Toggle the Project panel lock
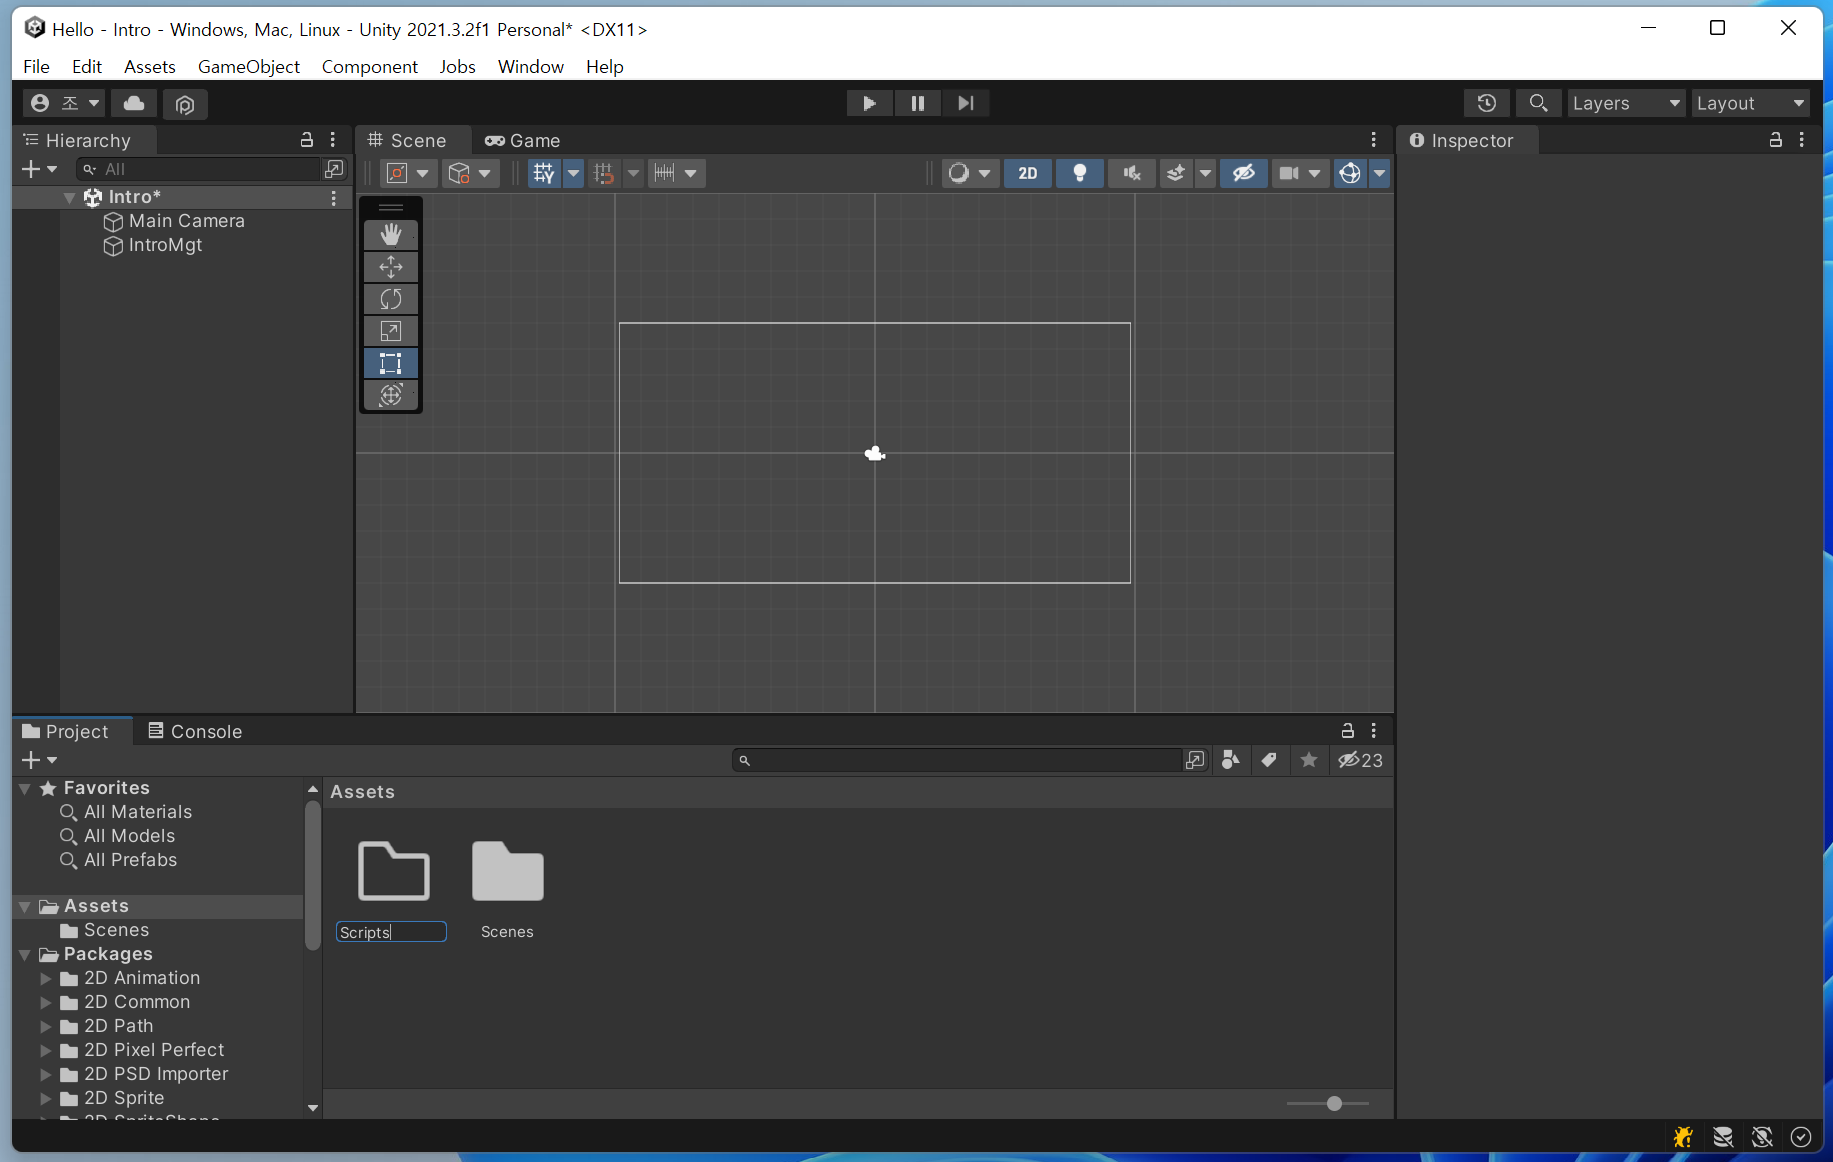 [x=1348, y=731]
